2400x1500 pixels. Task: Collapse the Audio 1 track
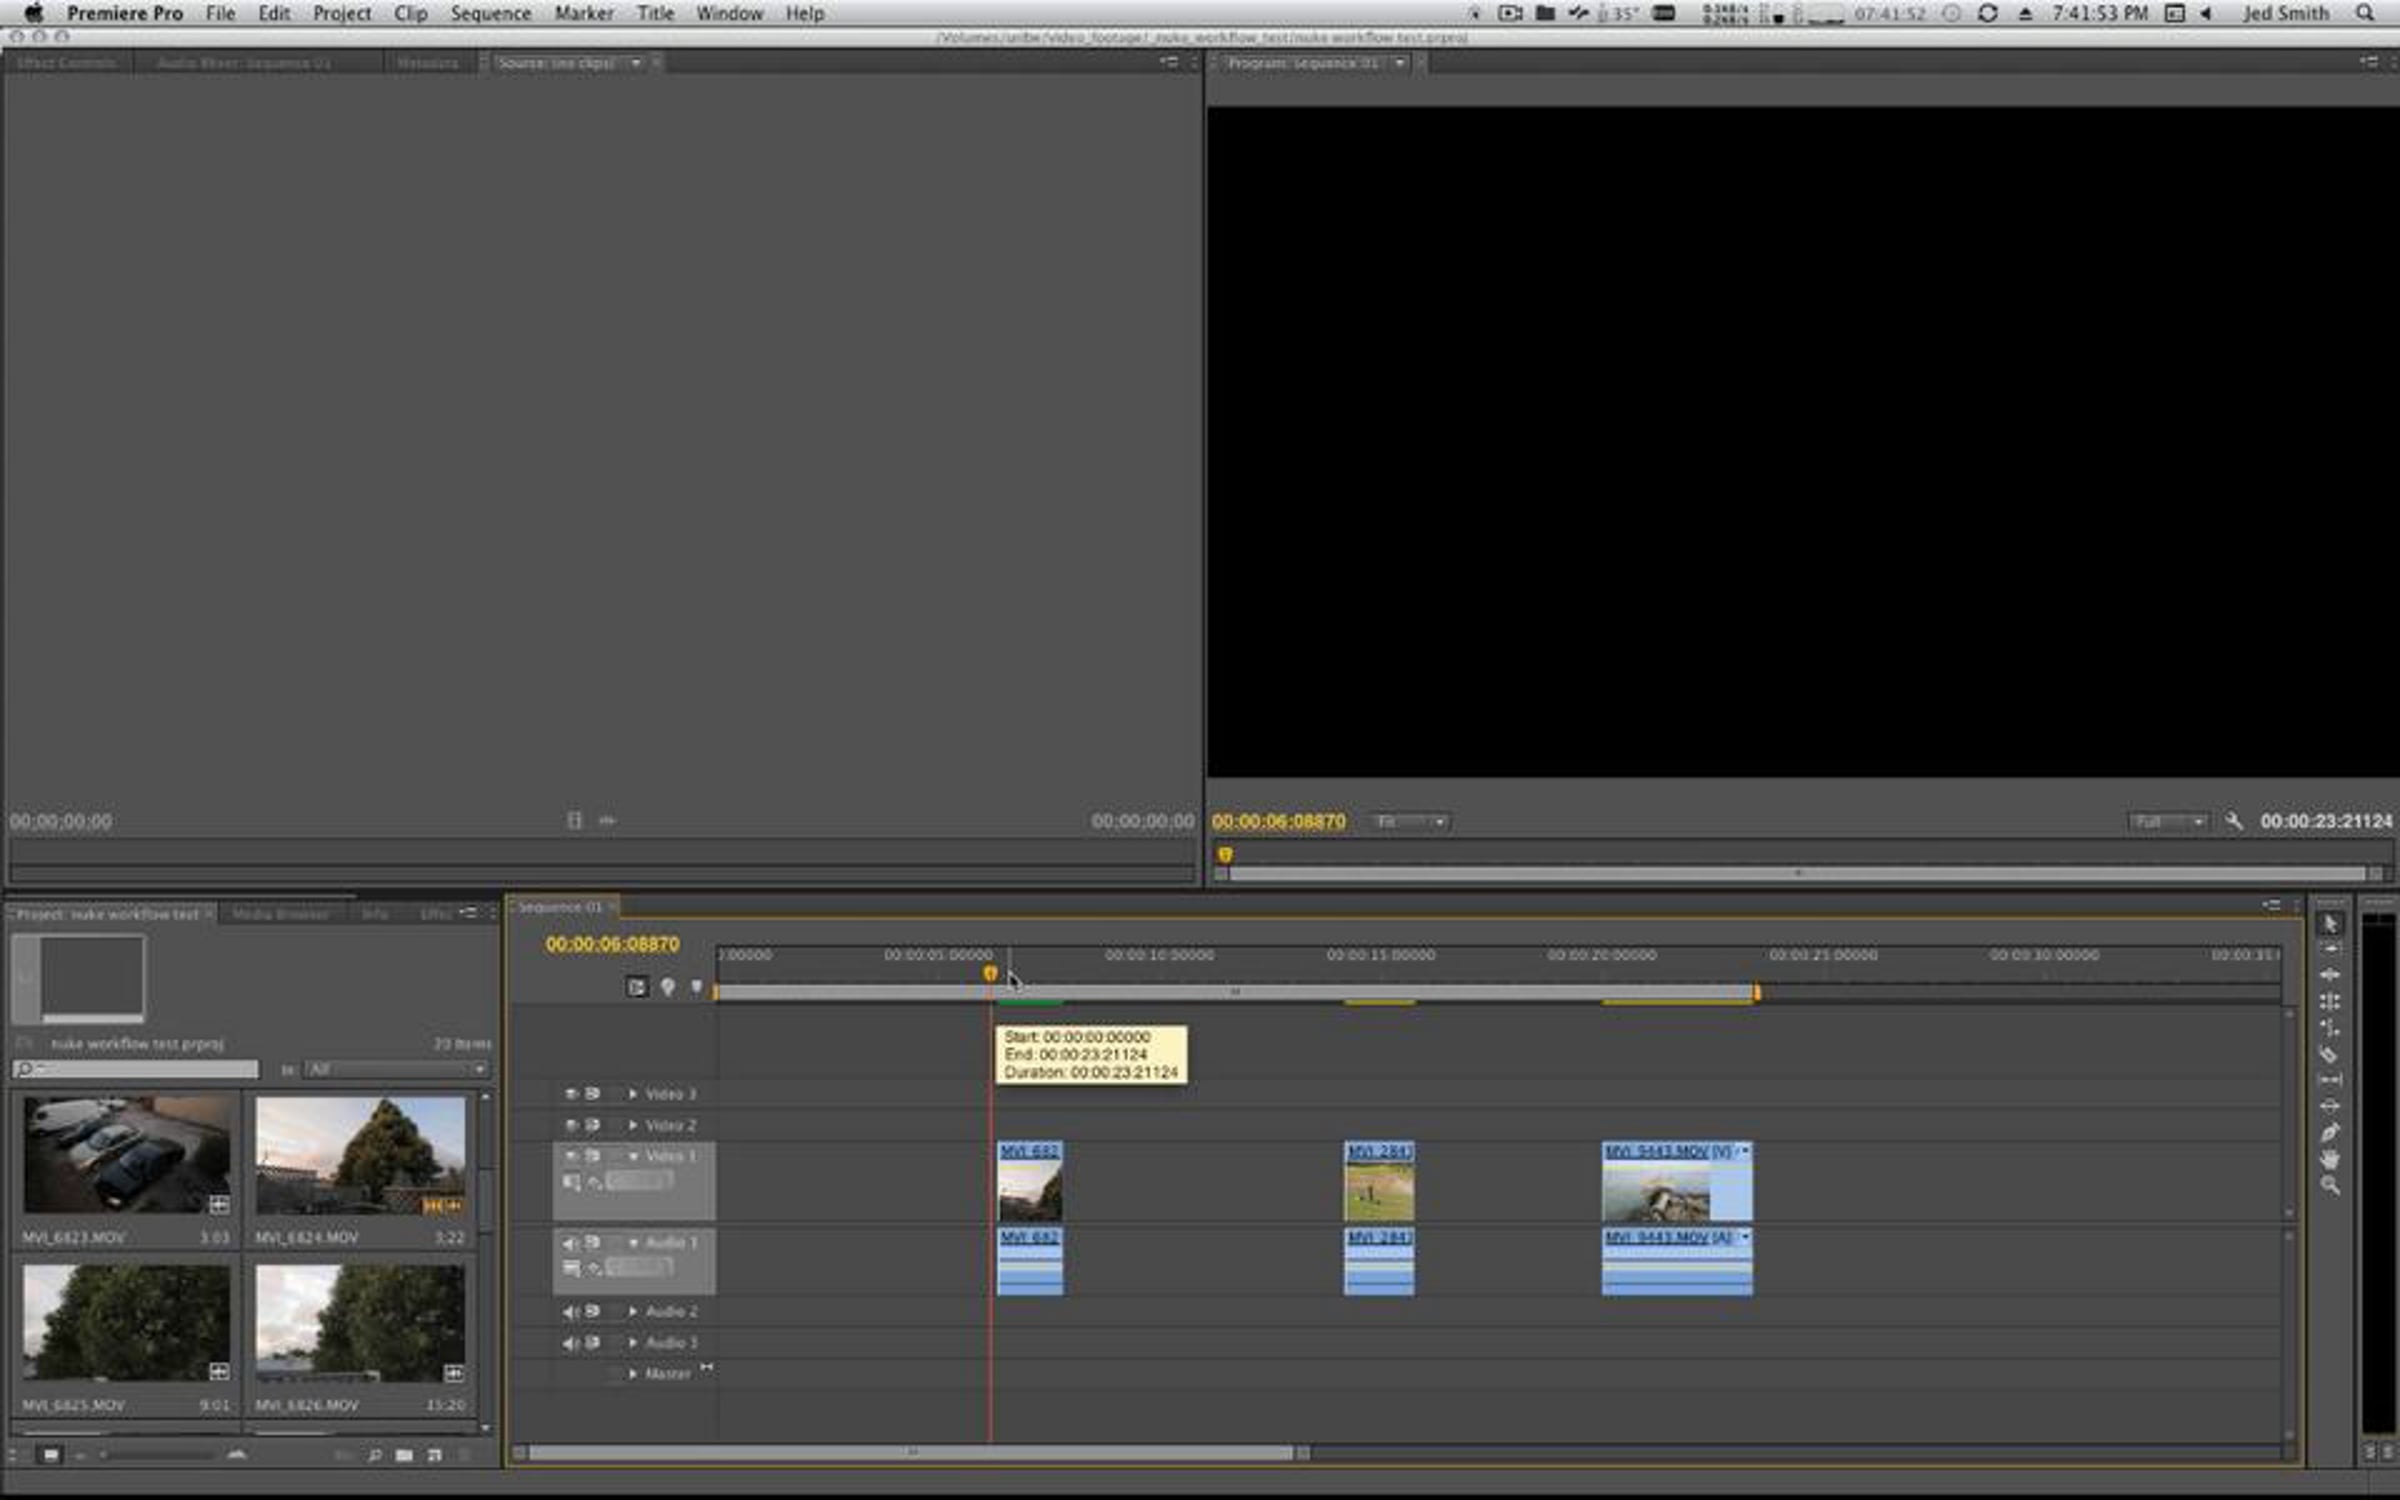coord(632,1243)
